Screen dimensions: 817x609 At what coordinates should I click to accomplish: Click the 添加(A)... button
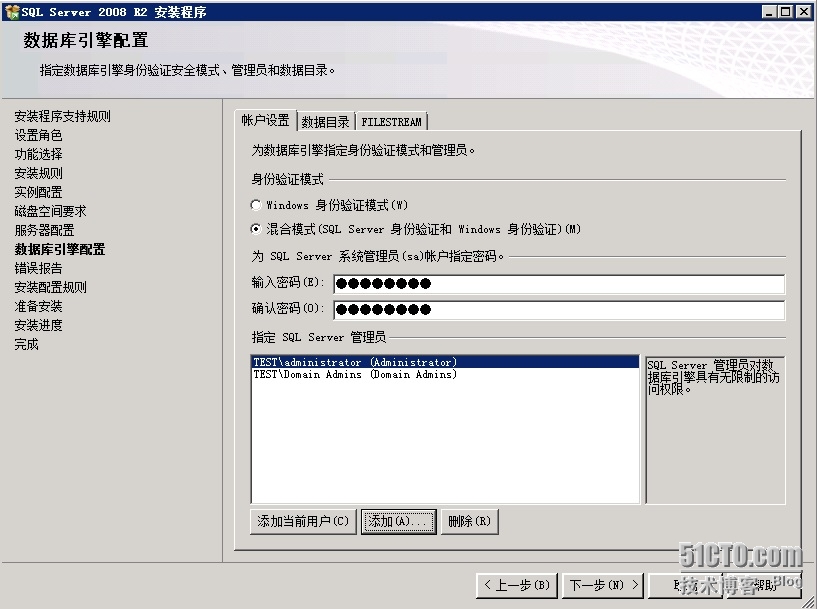(399, 521)
